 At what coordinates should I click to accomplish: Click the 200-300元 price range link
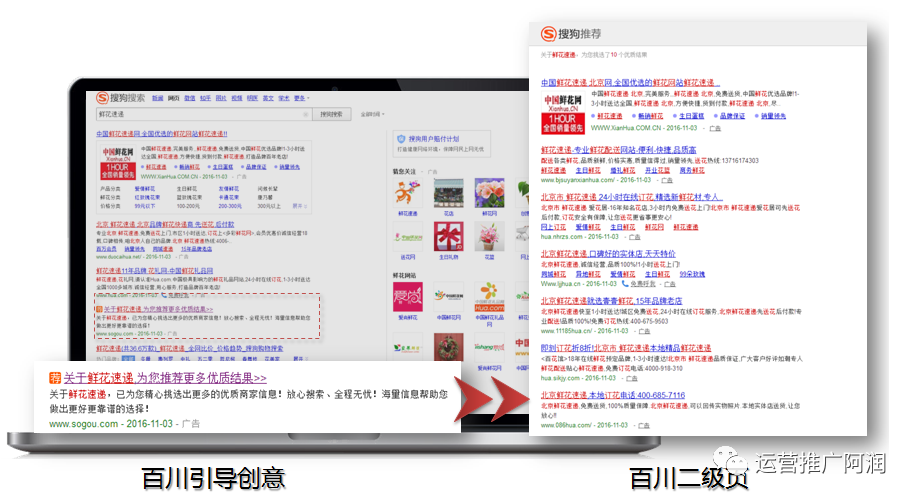point(230,206)
